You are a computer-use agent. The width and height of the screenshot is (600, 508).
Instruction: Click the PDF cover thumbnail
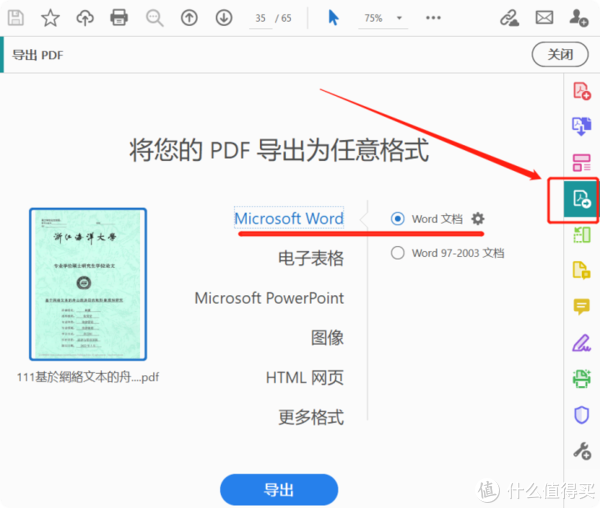coord(88,284)
